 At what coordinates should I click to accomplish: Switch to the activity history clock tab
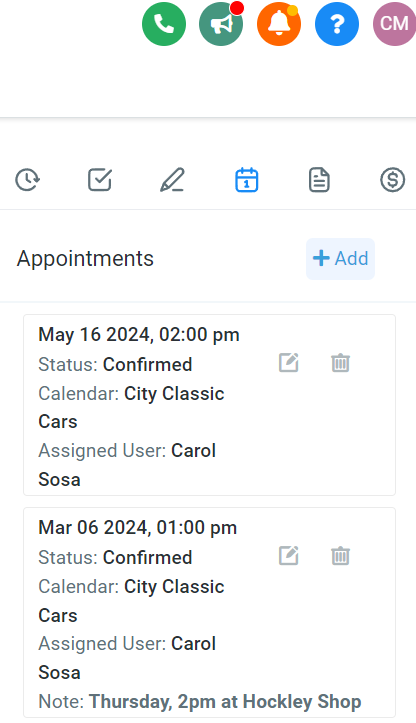[x=28, y=180]
